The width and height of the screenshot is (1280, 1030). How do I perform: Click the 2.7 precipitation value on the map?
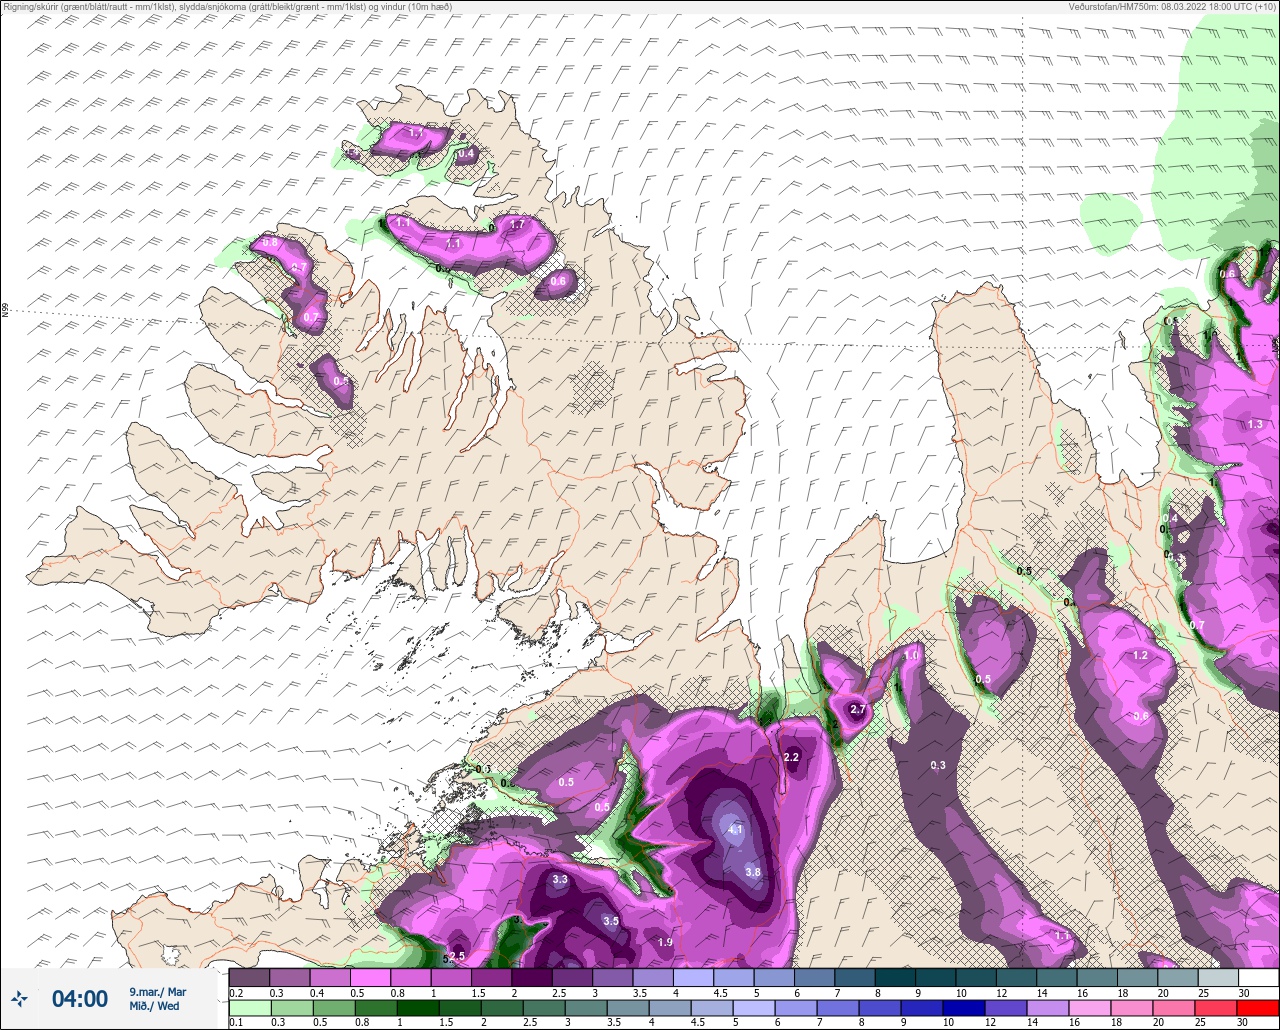pyautogui.click(x=858, y=709)
